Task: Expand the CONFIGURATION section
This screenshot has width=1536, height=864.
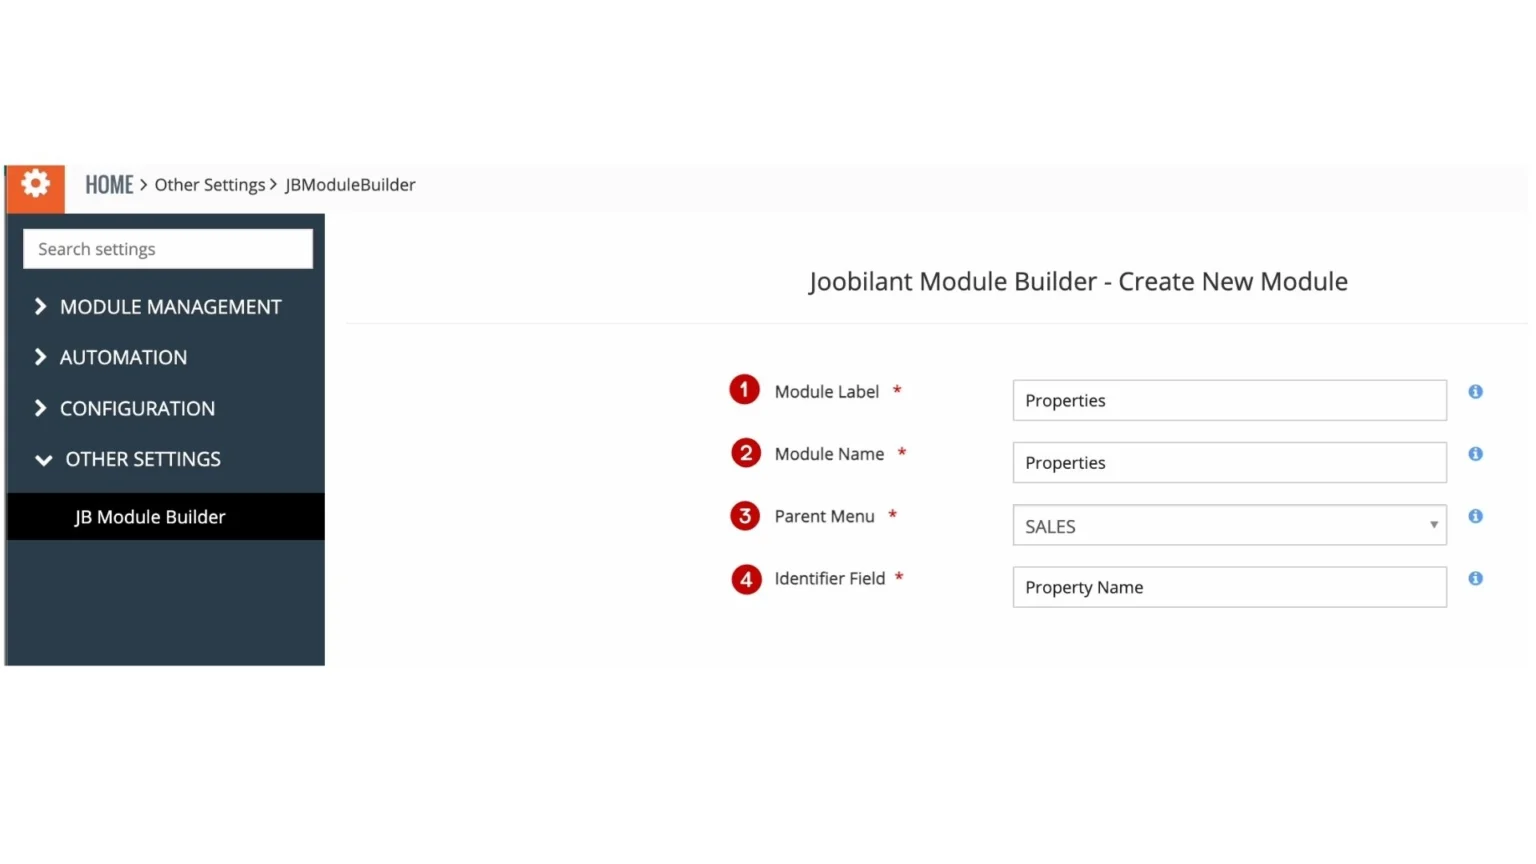Action: pyautogui.click(x=137, y=408)
